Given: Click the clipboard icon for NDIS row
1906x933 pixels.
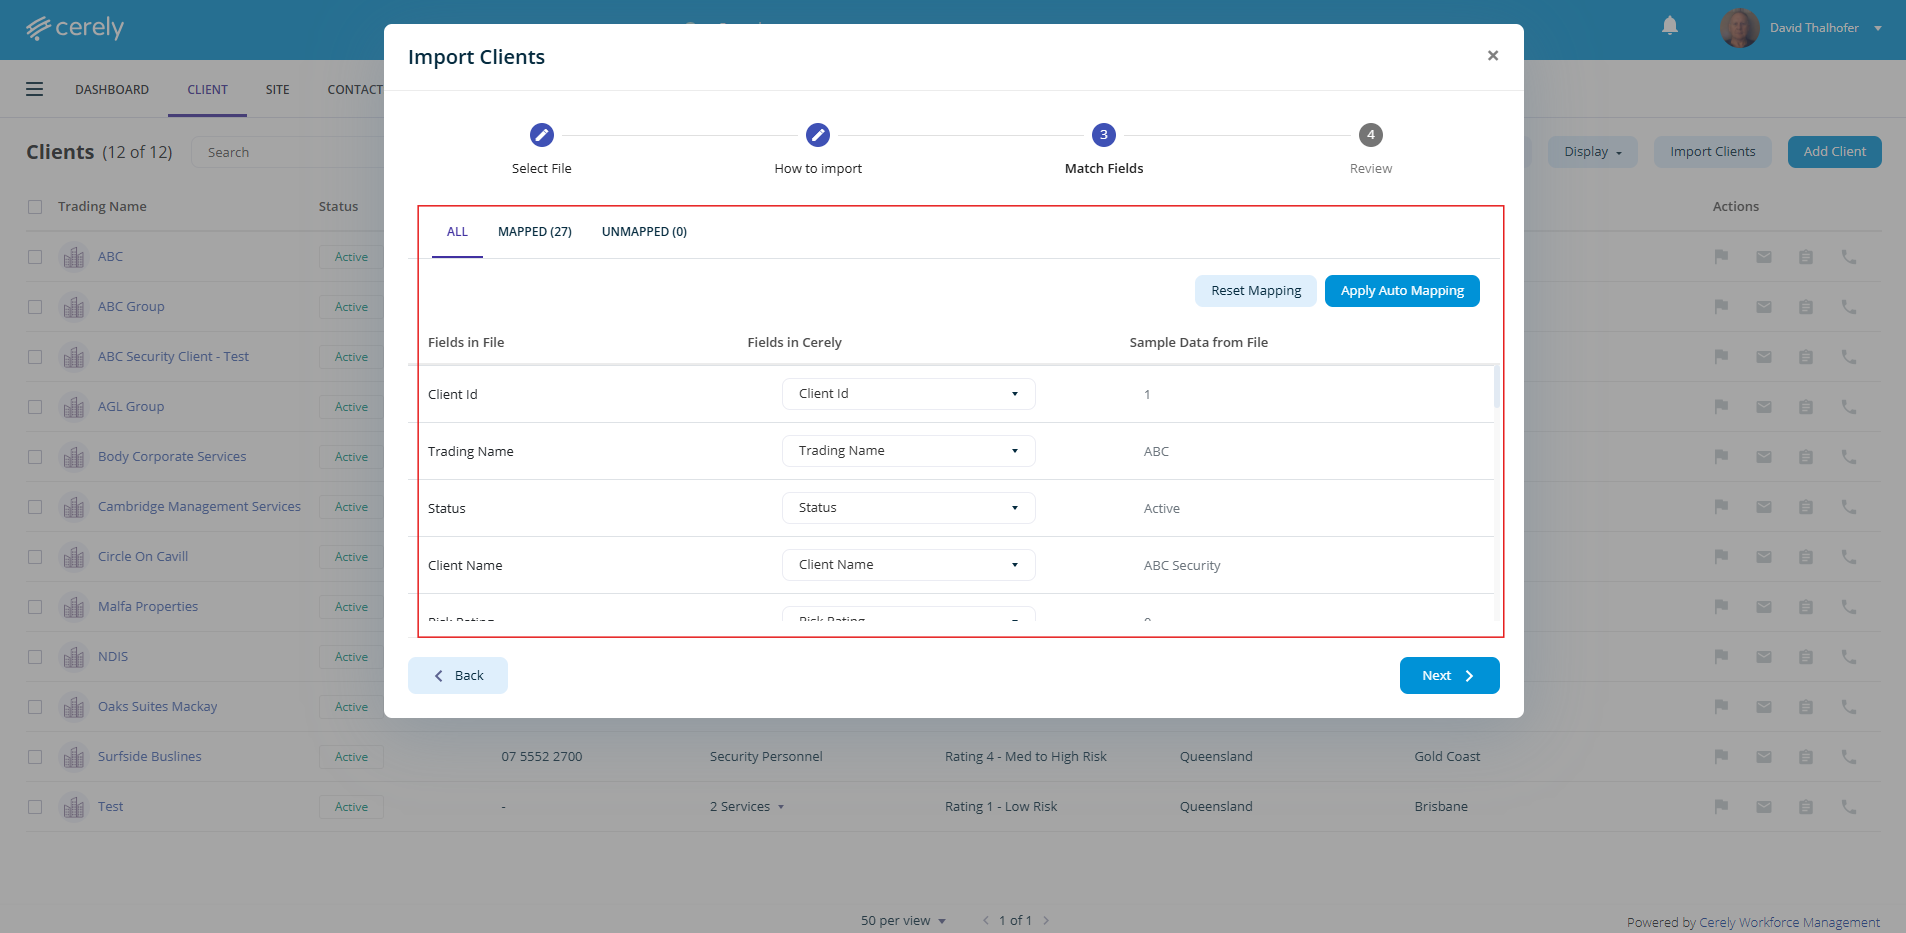Looking at the screenshot, I should pos(1805,657).
